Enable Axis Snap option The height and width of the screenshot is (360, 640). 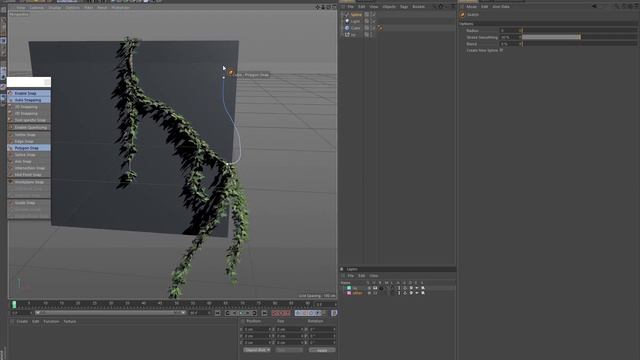pyautogui.click(x=29, y=161)
